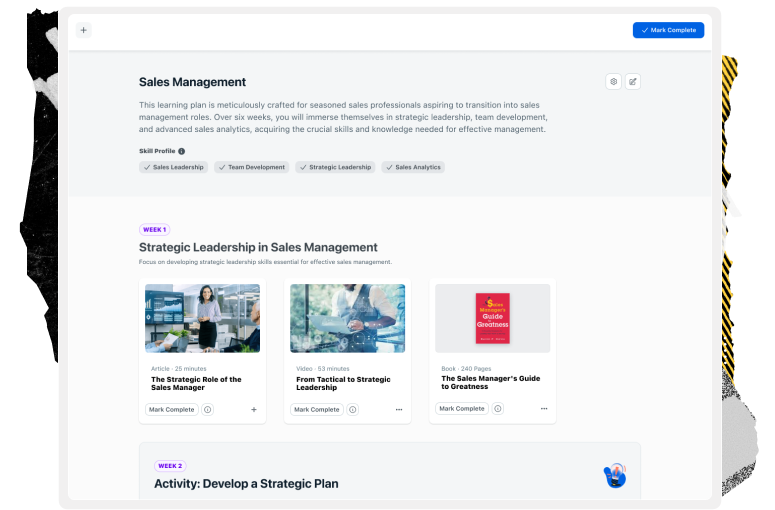Select the Sales Leadership skill tag
Image resolution: width=775 pixels, height=510 pixels.
pos(174,167)
